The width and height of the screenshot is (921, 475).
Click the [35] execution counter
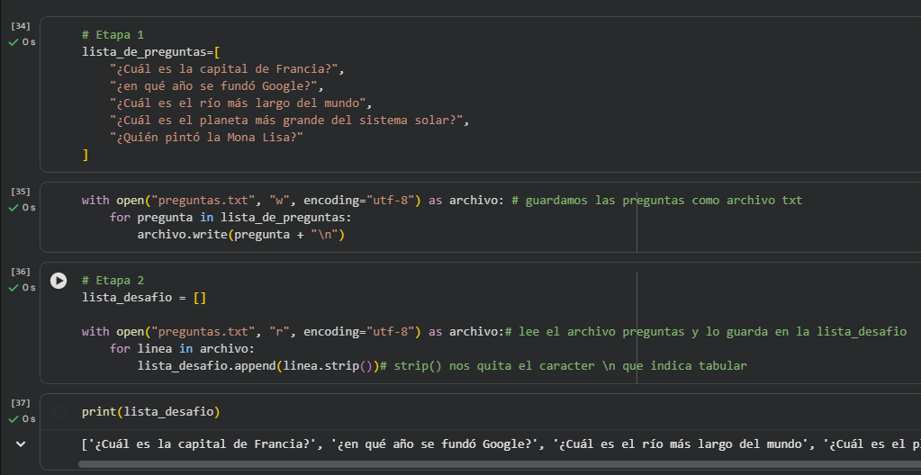21,191
